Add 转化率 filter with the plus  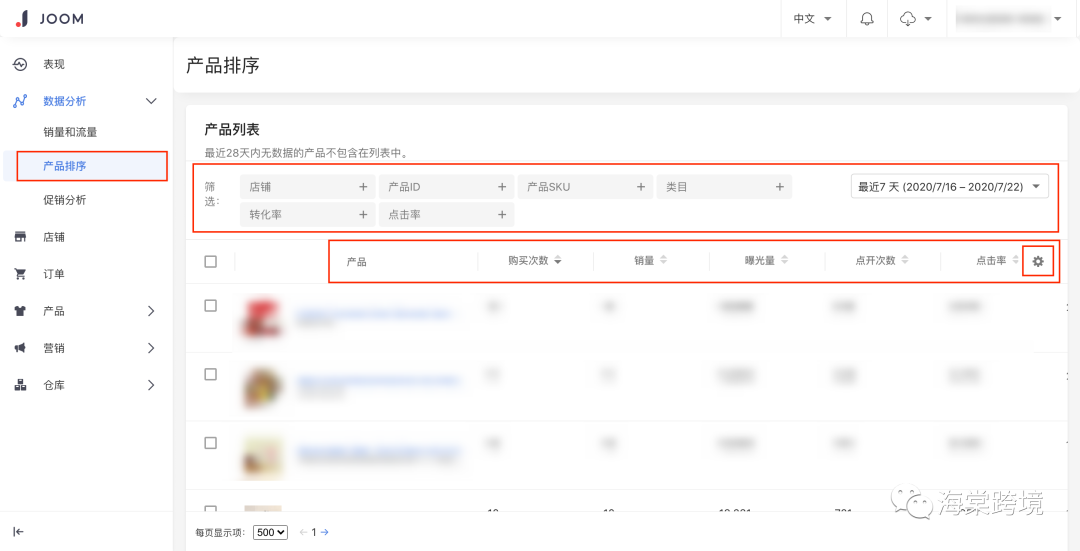click(363, 215)
